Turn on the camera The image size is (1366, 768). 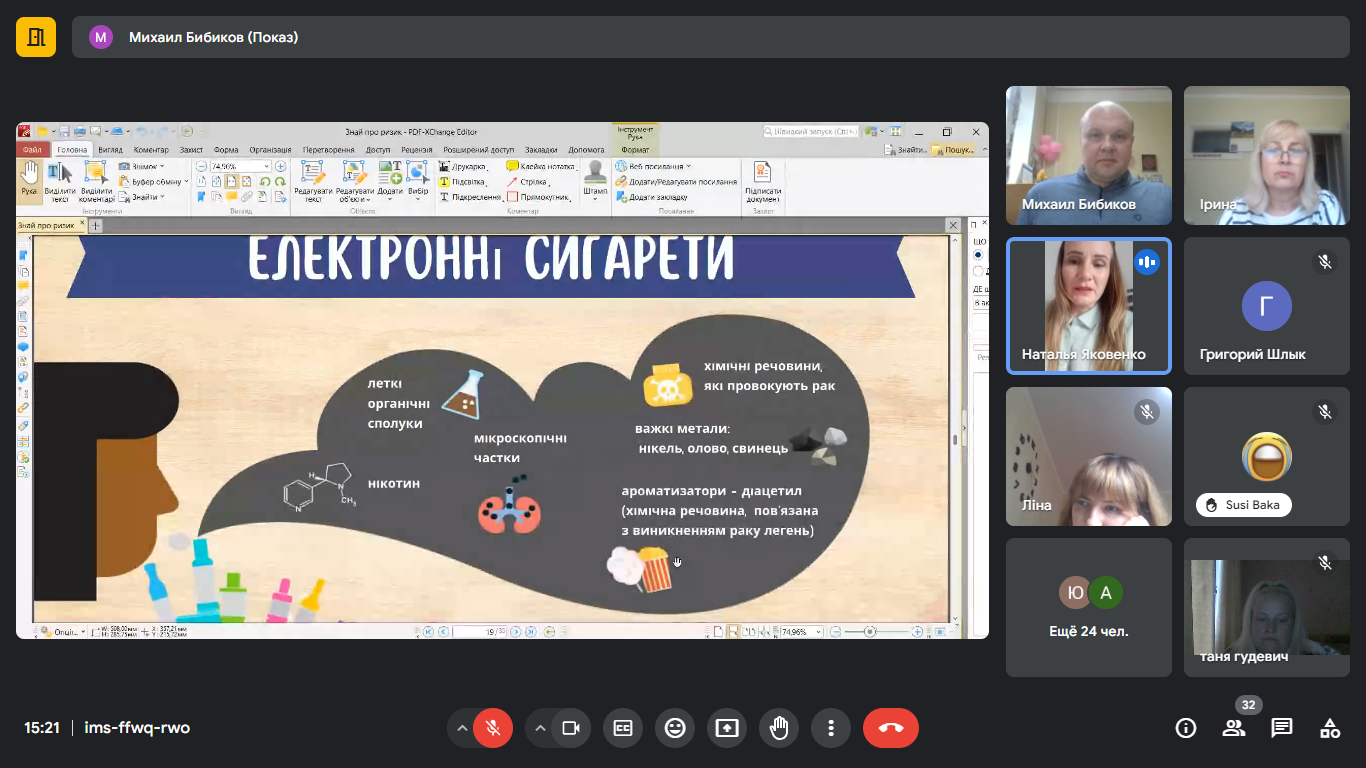click(571, 728)
